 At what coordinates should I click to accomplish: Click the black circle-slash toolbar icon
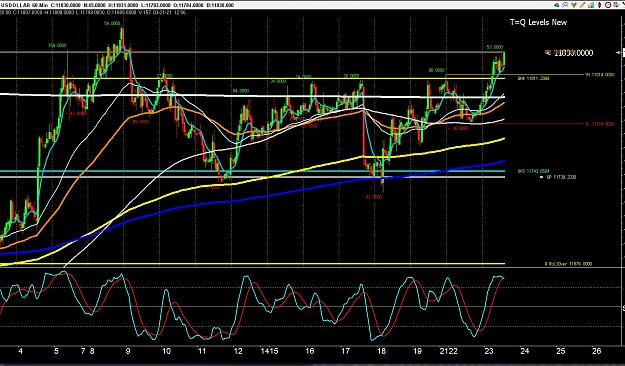pyautogui.click(x=608, y=5)
